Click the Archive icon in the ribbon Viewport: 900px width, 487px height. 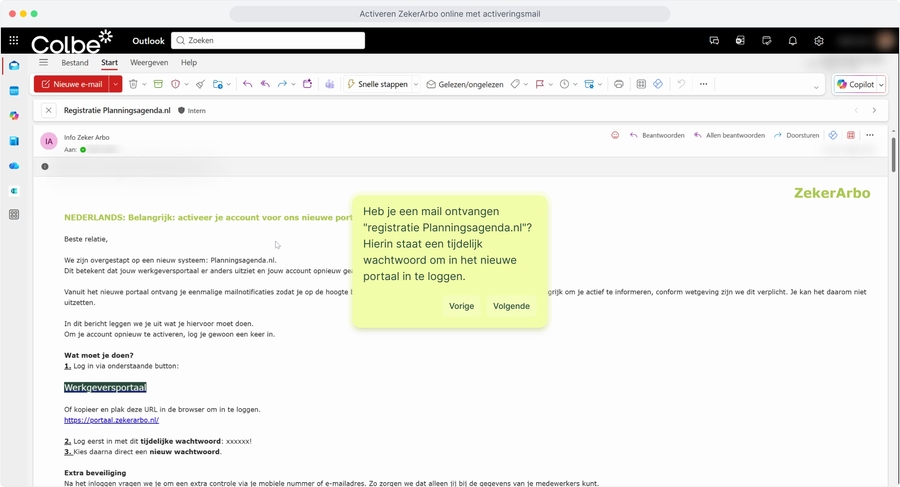pyautogui.click(x=158, y=85)
